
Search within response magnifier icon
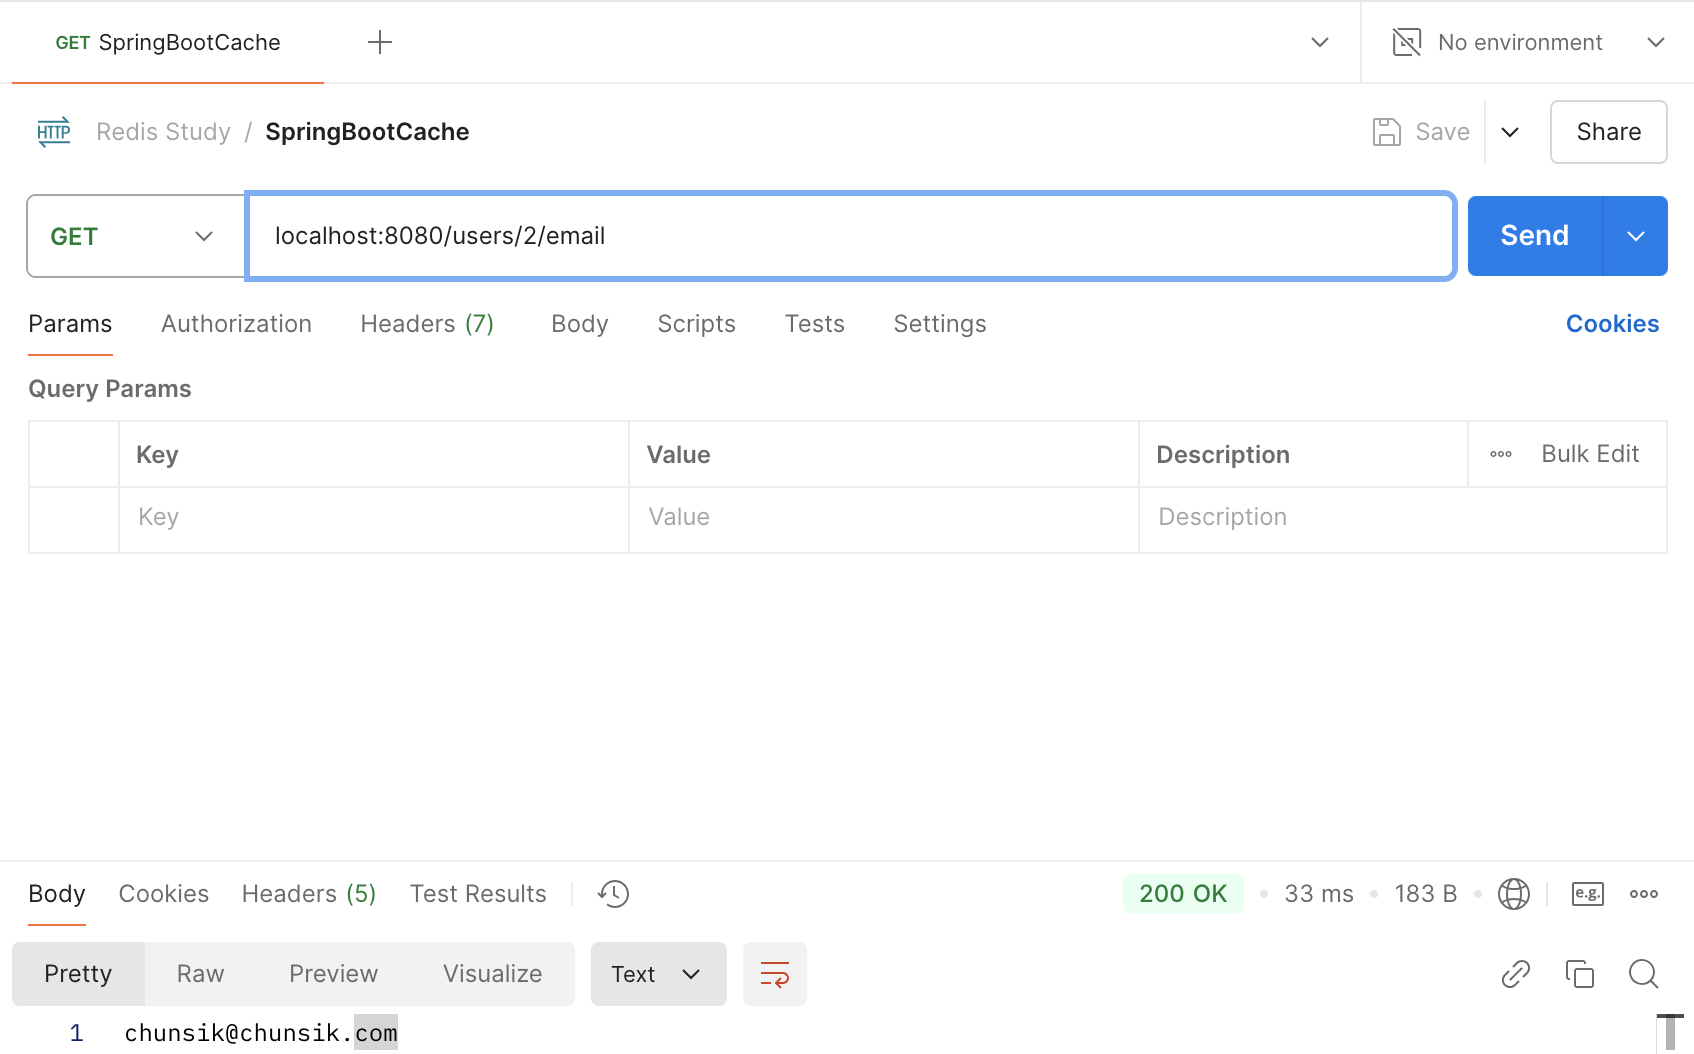coord(1644,974)
